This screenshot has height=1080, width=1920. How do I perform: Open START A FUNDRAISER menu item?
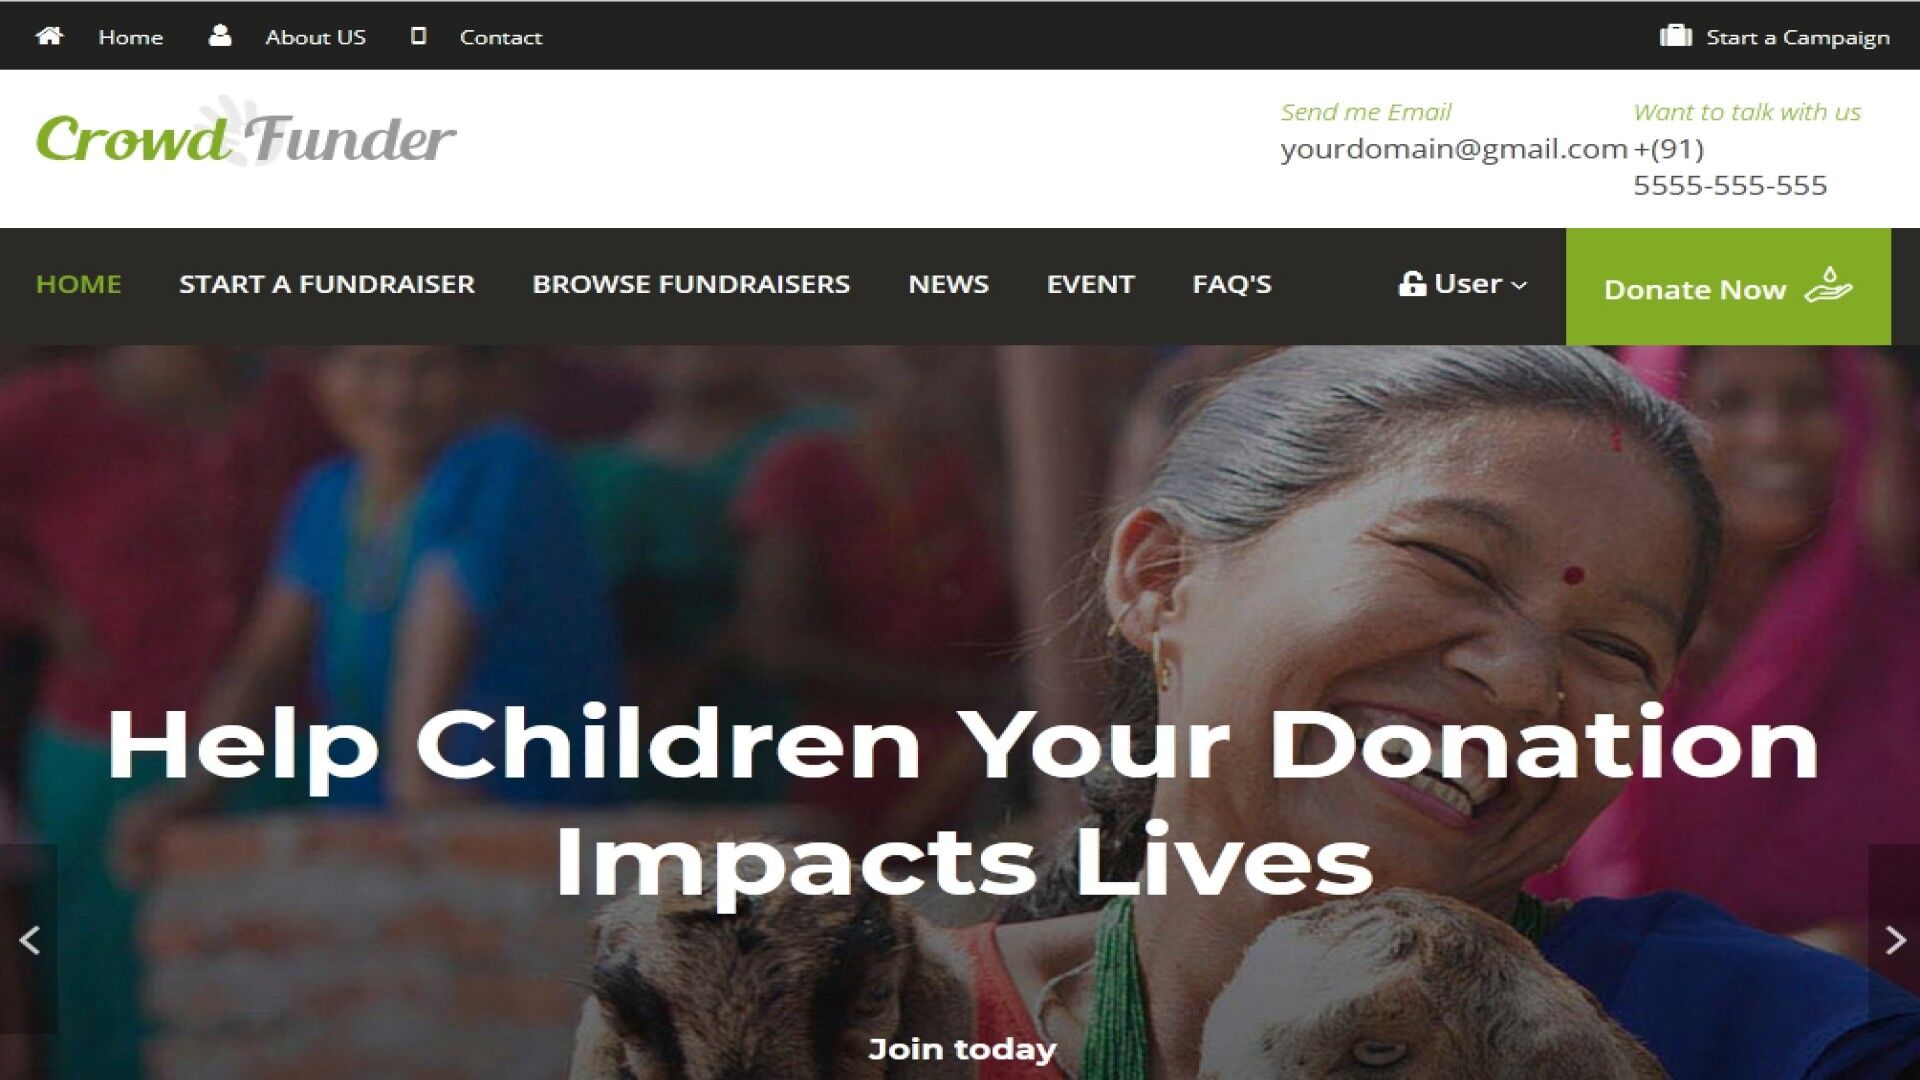coord(327,285)
